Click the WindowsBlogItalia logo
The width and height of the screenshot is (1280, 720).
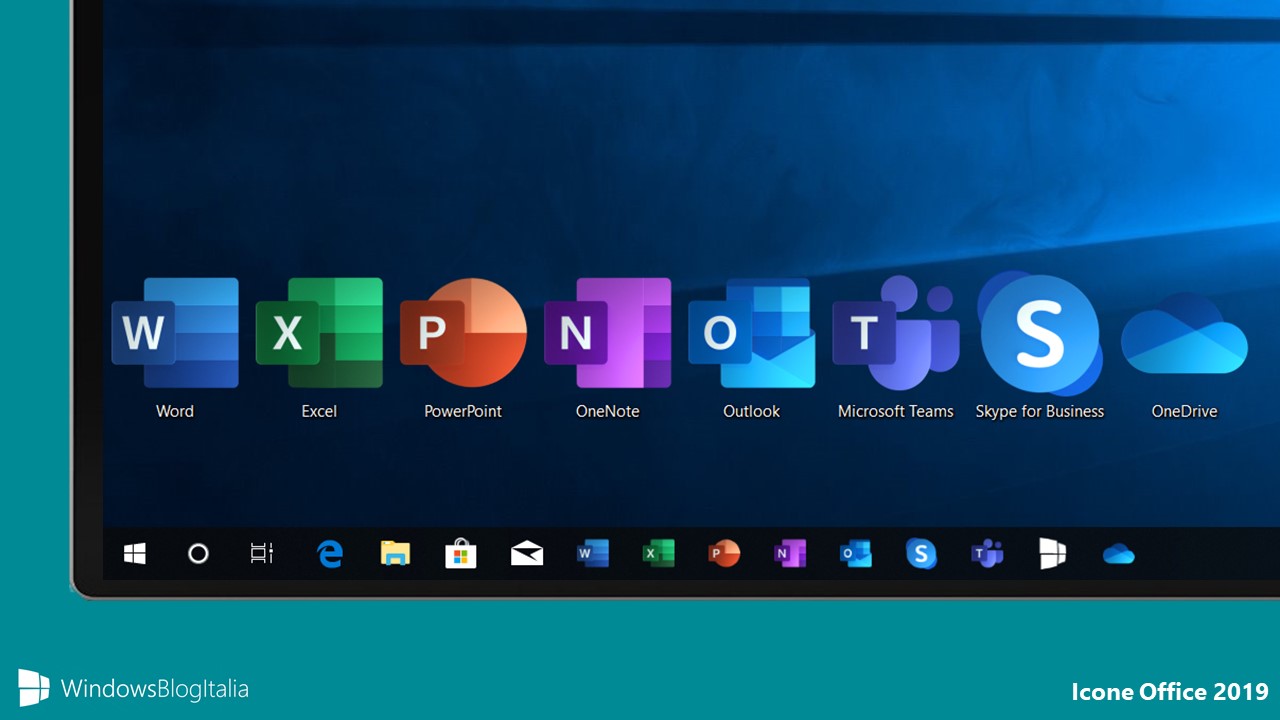point(133,688)
